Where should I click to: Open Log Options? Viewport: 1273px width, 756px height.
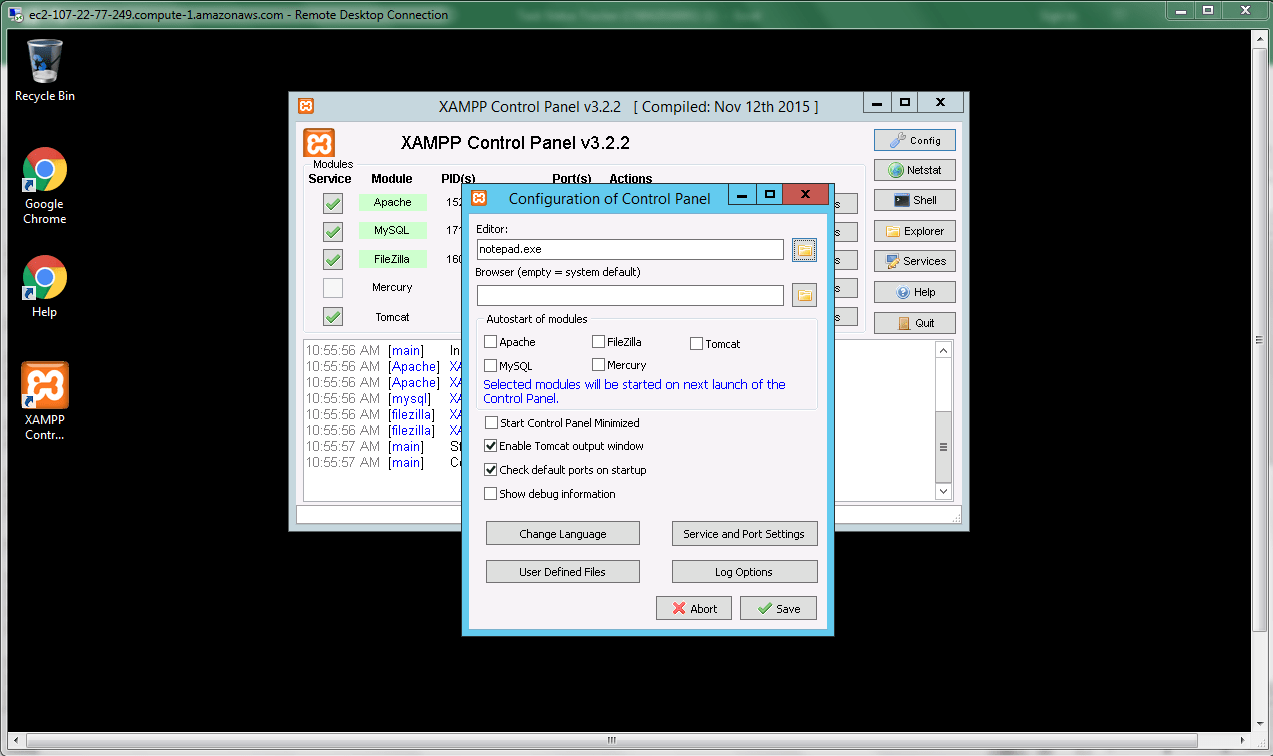[744, 572]
